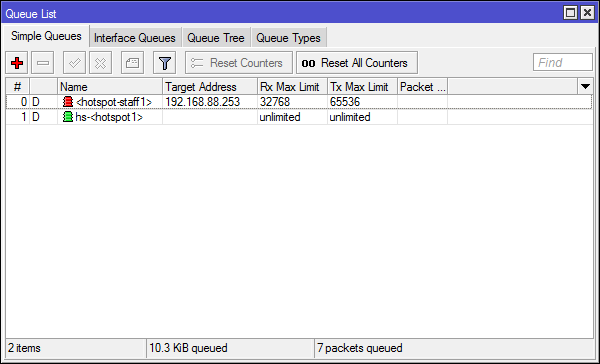Viewport: 600px width, 364px height.
Task: Maximize the Queue List window
Action: pos(571,13)
